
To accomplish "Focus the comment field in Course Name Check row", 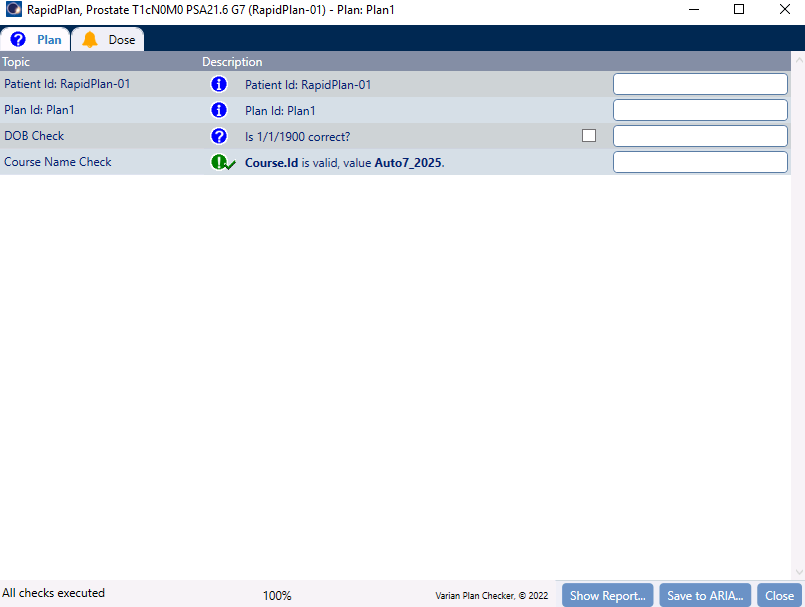I will pos(700,162).
